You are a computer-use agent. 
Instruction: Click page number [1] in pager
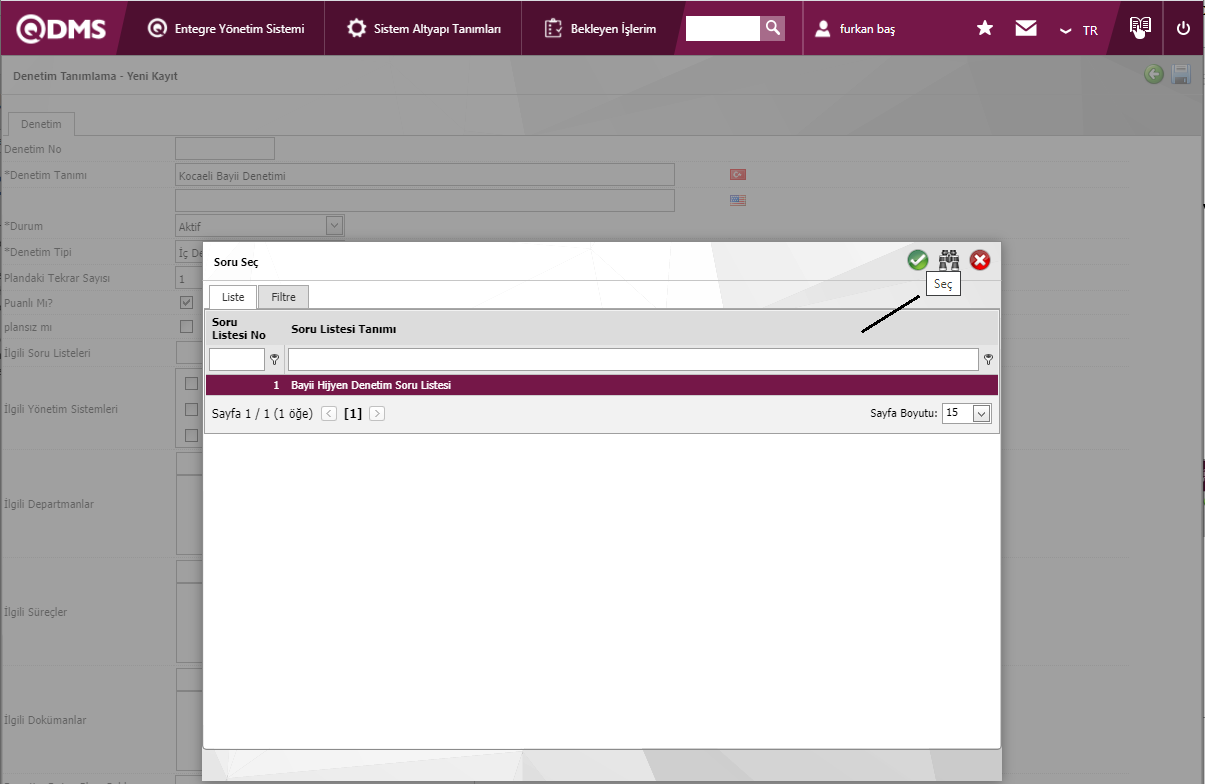click(353, 413)
